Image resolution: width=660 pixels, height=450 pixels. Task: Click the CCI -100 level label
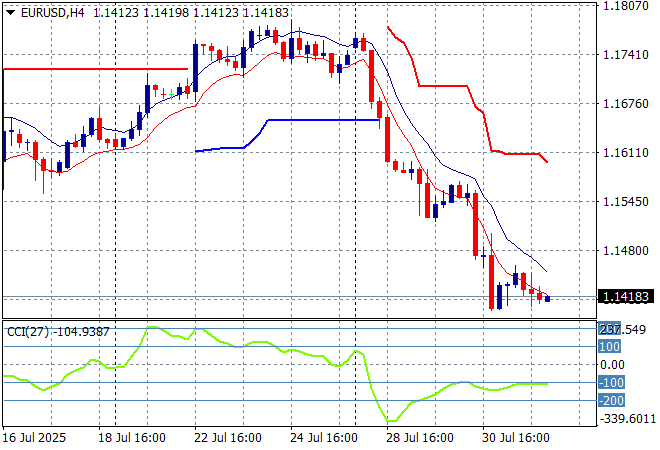[612, 382]
